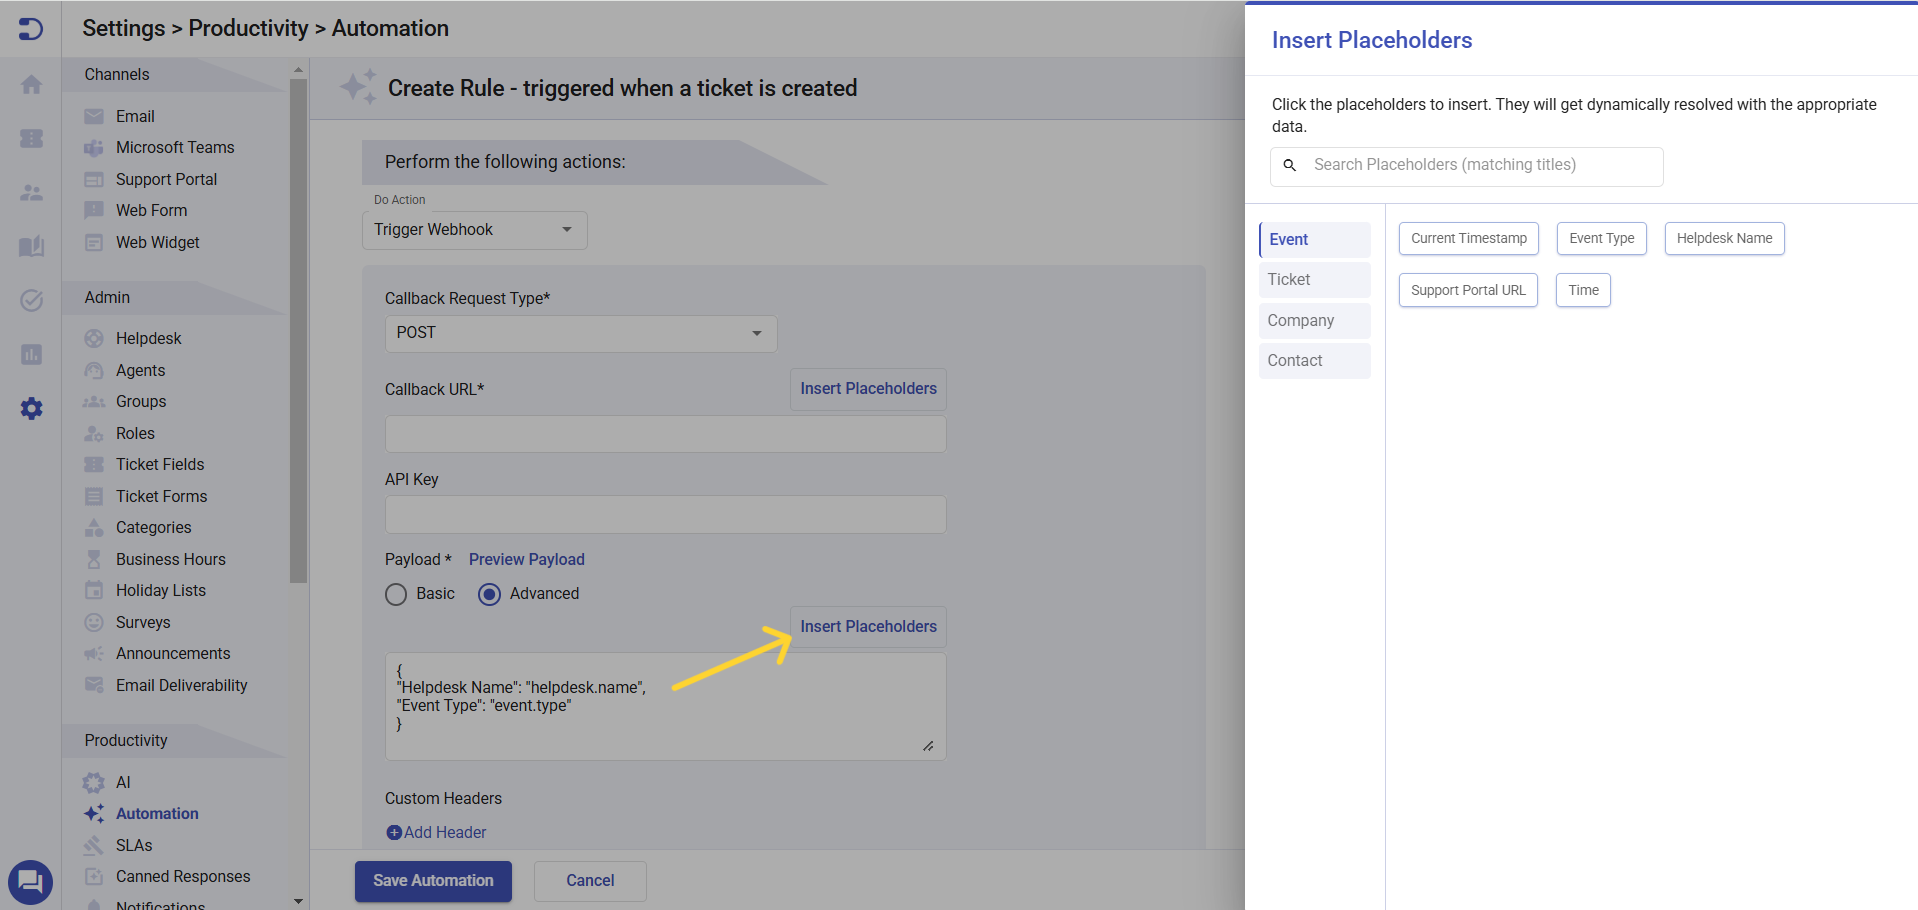This screenshot has width=1918, height=910.
Task: Expand the Company placeholder category
Action: [x=1300, y=320]
